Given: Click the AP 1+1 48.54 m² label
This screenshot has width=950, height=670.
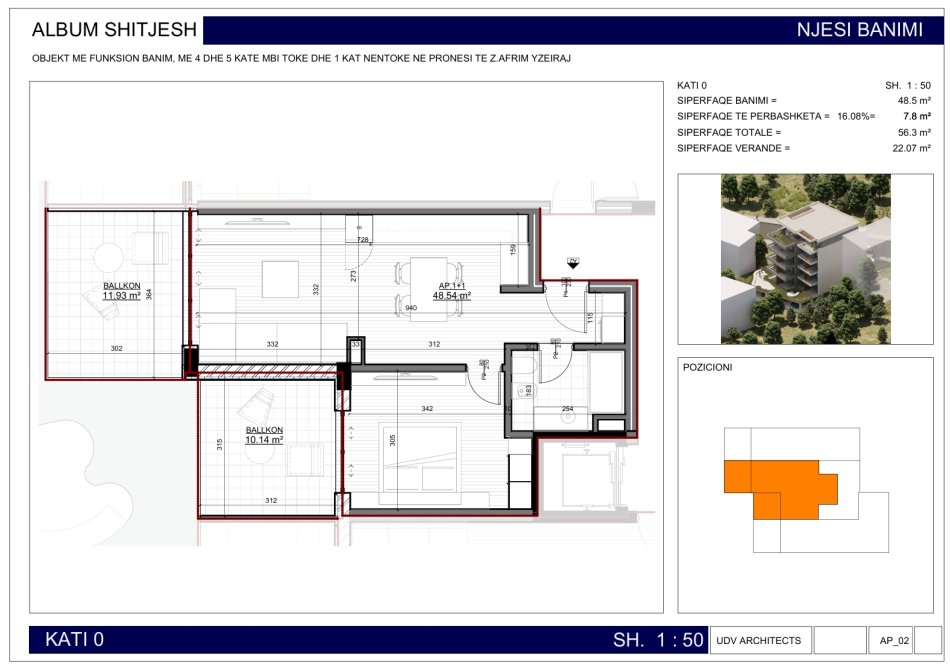Looking at the screenshot, I should pos(452,291).
